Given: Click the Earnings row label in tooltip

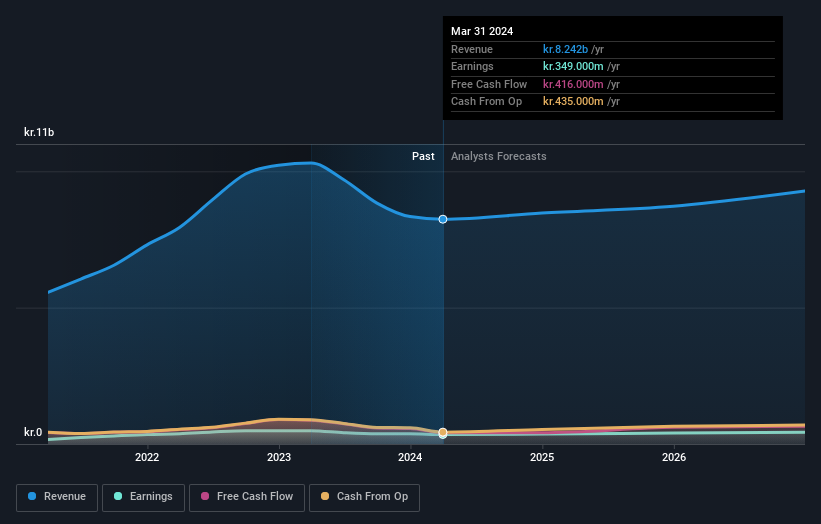Looking at the screenshot, I should point(472,66).
